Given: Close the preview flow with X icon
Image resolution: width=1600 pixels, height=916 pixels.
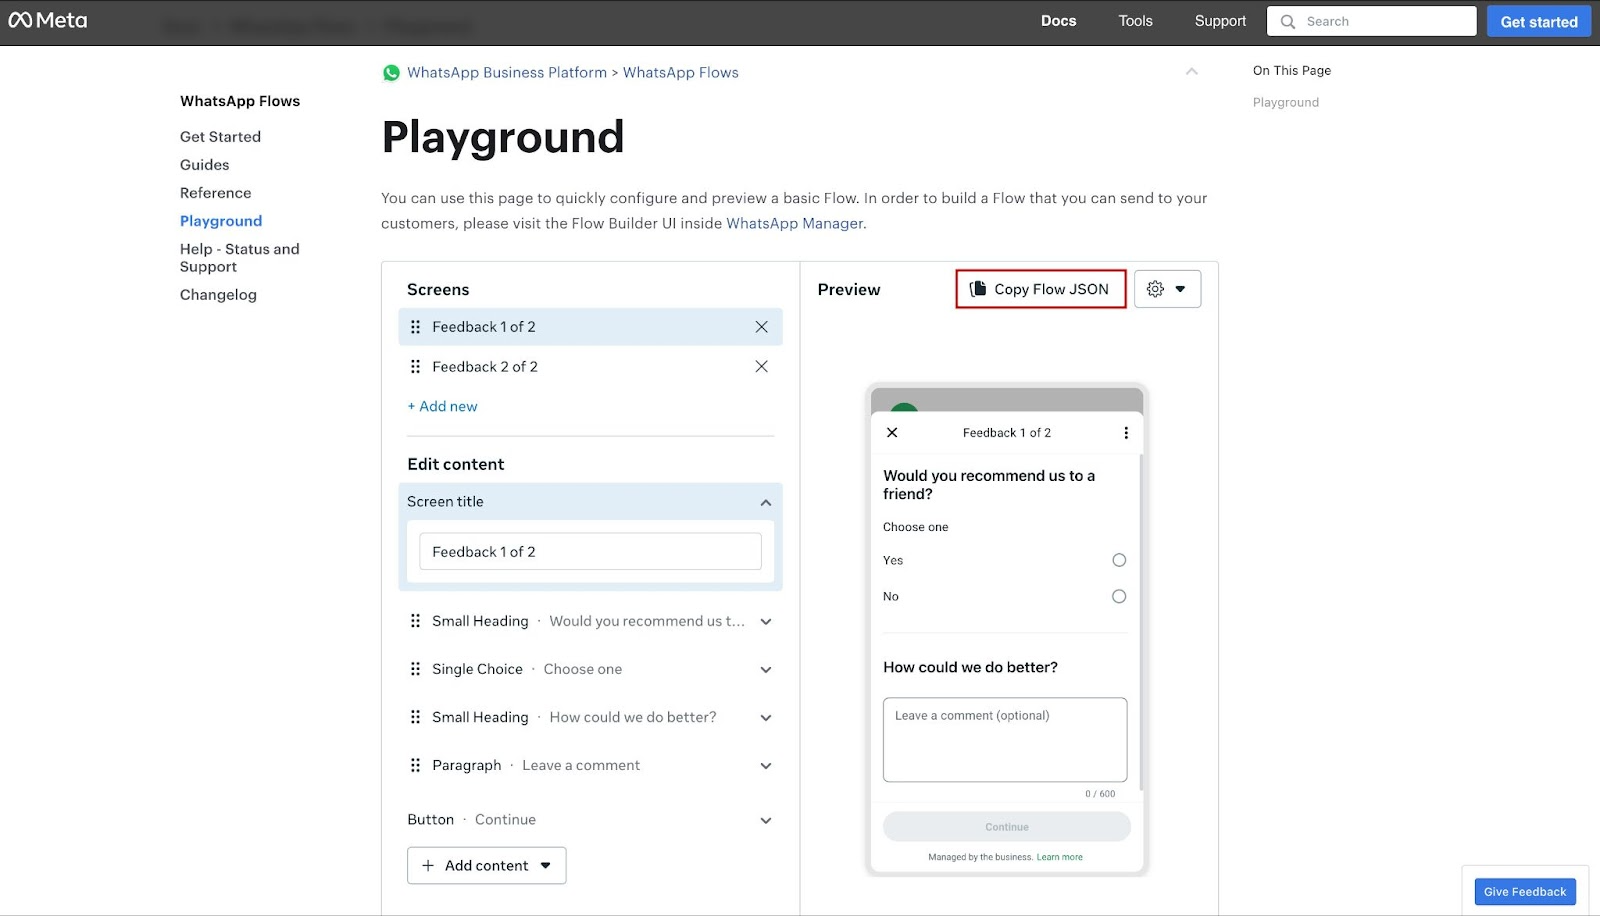Looking at the screenshot, I should [892, 433].
